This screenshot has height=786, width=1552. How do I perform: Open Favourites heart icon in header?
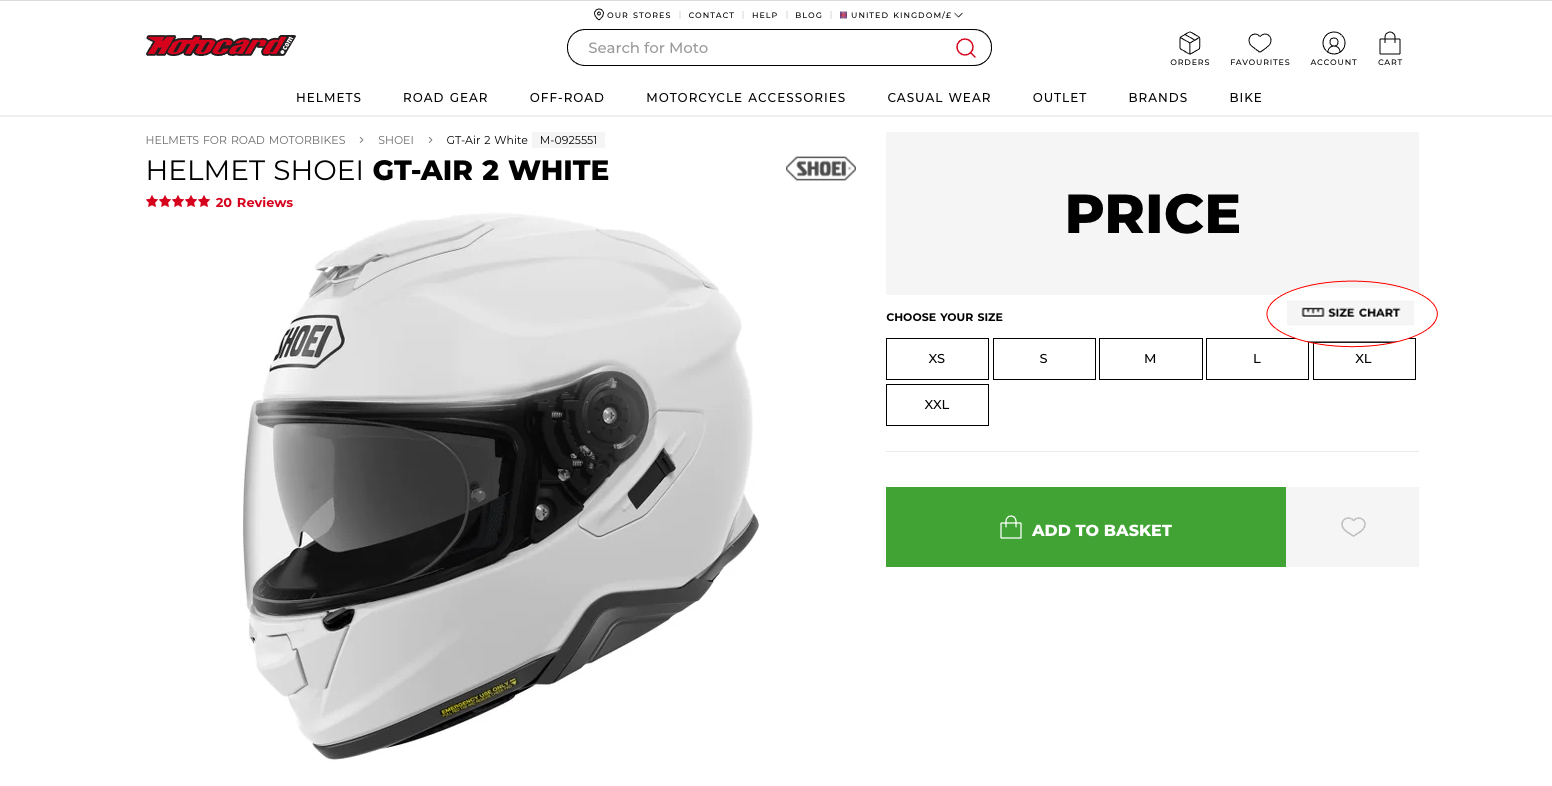tap(1260, 43)
